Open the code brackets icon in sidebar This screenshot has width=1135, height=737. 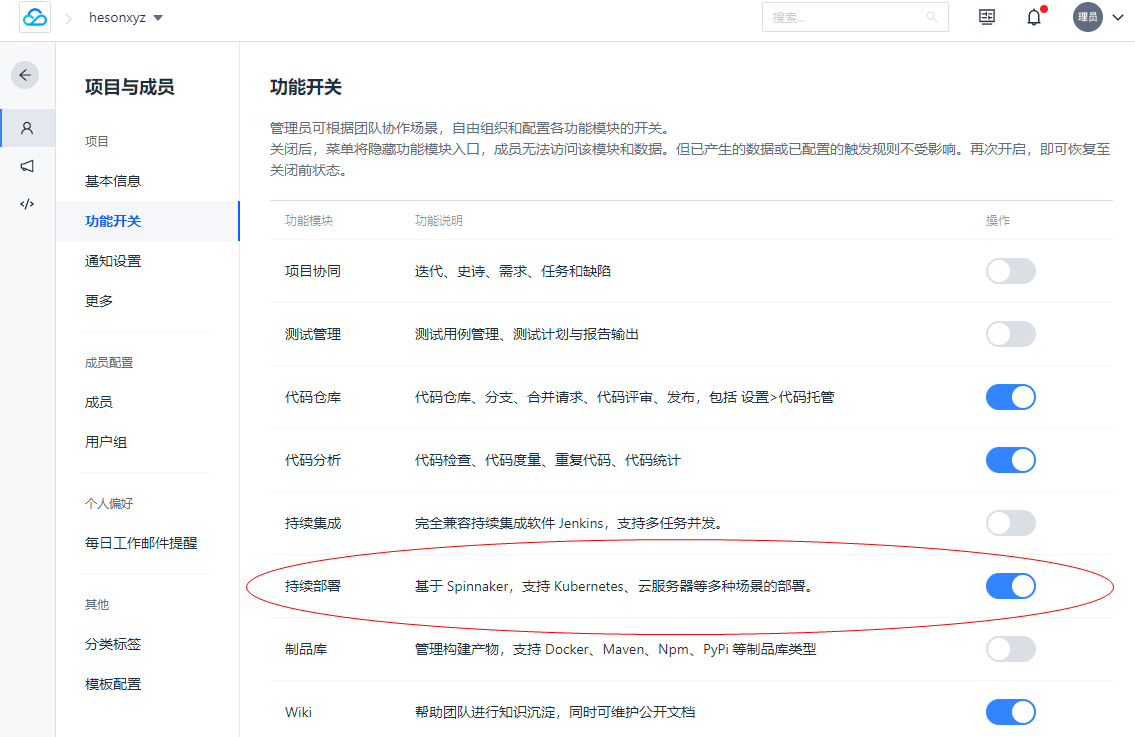pos(27,204)
